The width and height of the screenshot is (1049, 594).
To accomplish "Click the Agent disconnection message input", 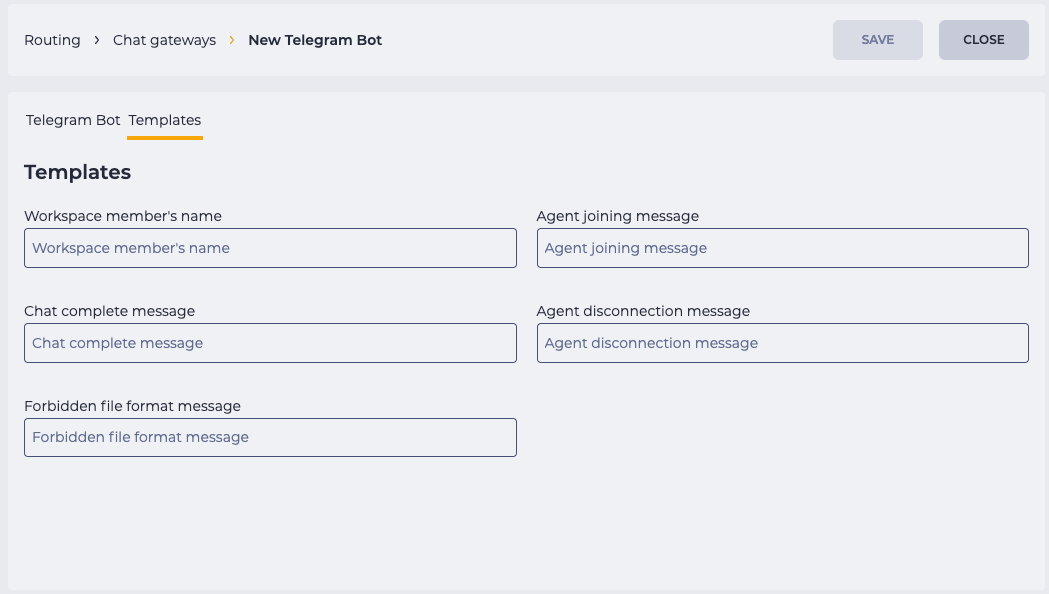I will pos(783,343).
